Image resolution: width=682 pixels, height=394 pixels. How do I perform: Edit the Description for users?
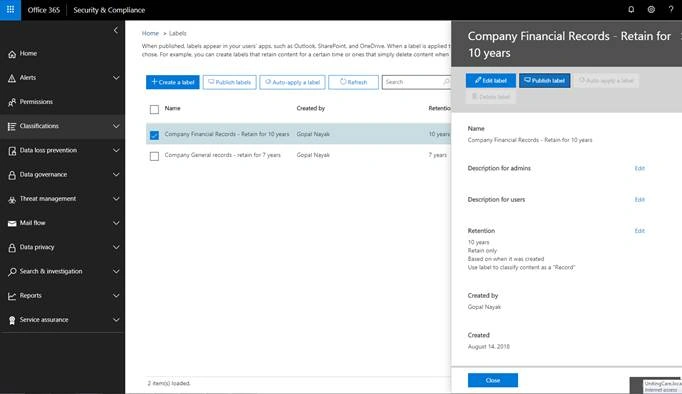(x=639, y=200)
